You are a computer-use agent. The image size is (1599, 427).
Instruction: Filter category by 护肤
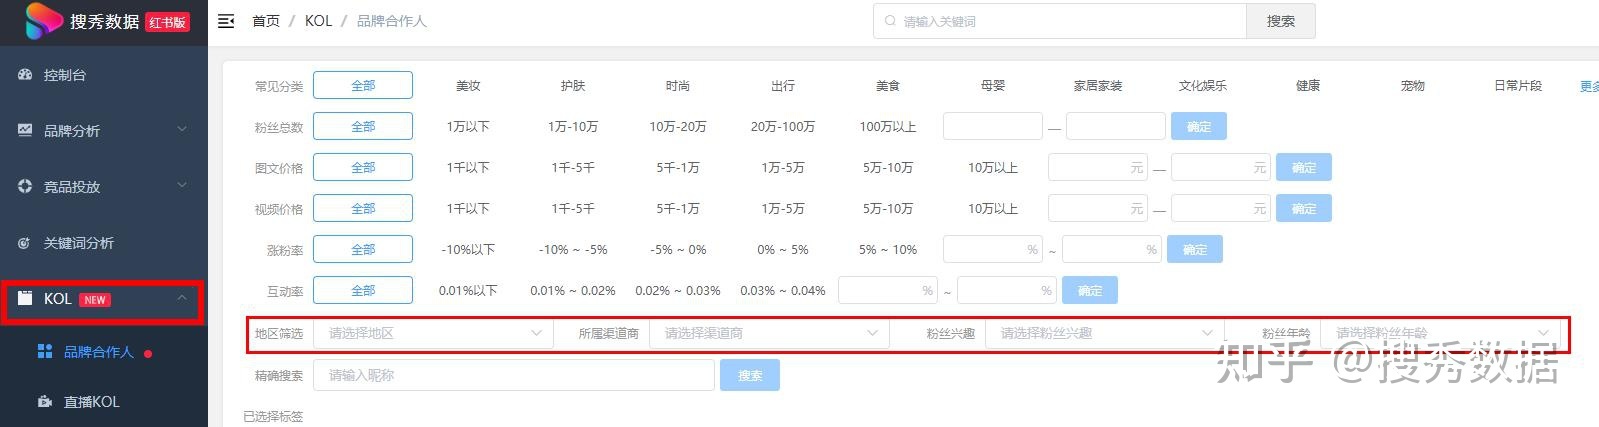(x=573, y=86)
